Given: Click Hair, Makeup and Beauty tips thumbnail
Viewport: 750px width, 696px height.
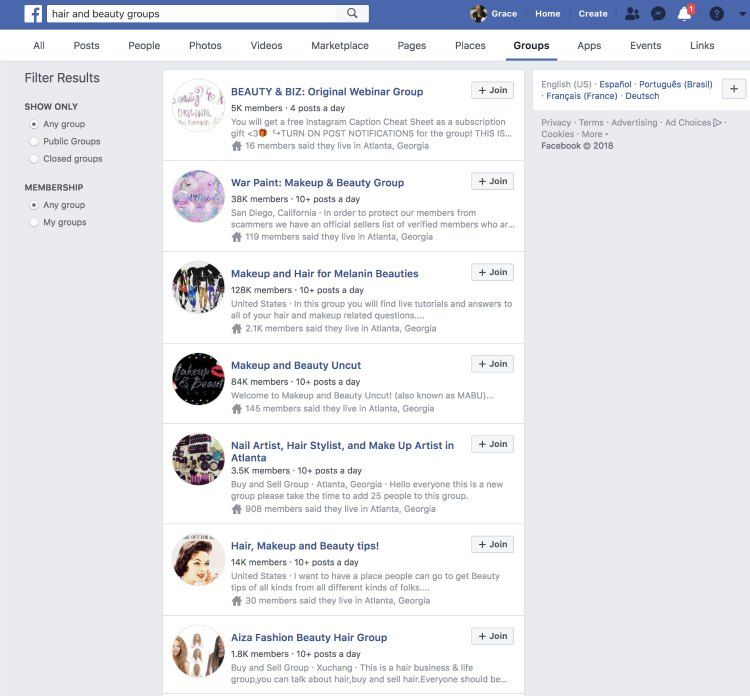Looking at the screenshot, I should [x=198, y=560].
